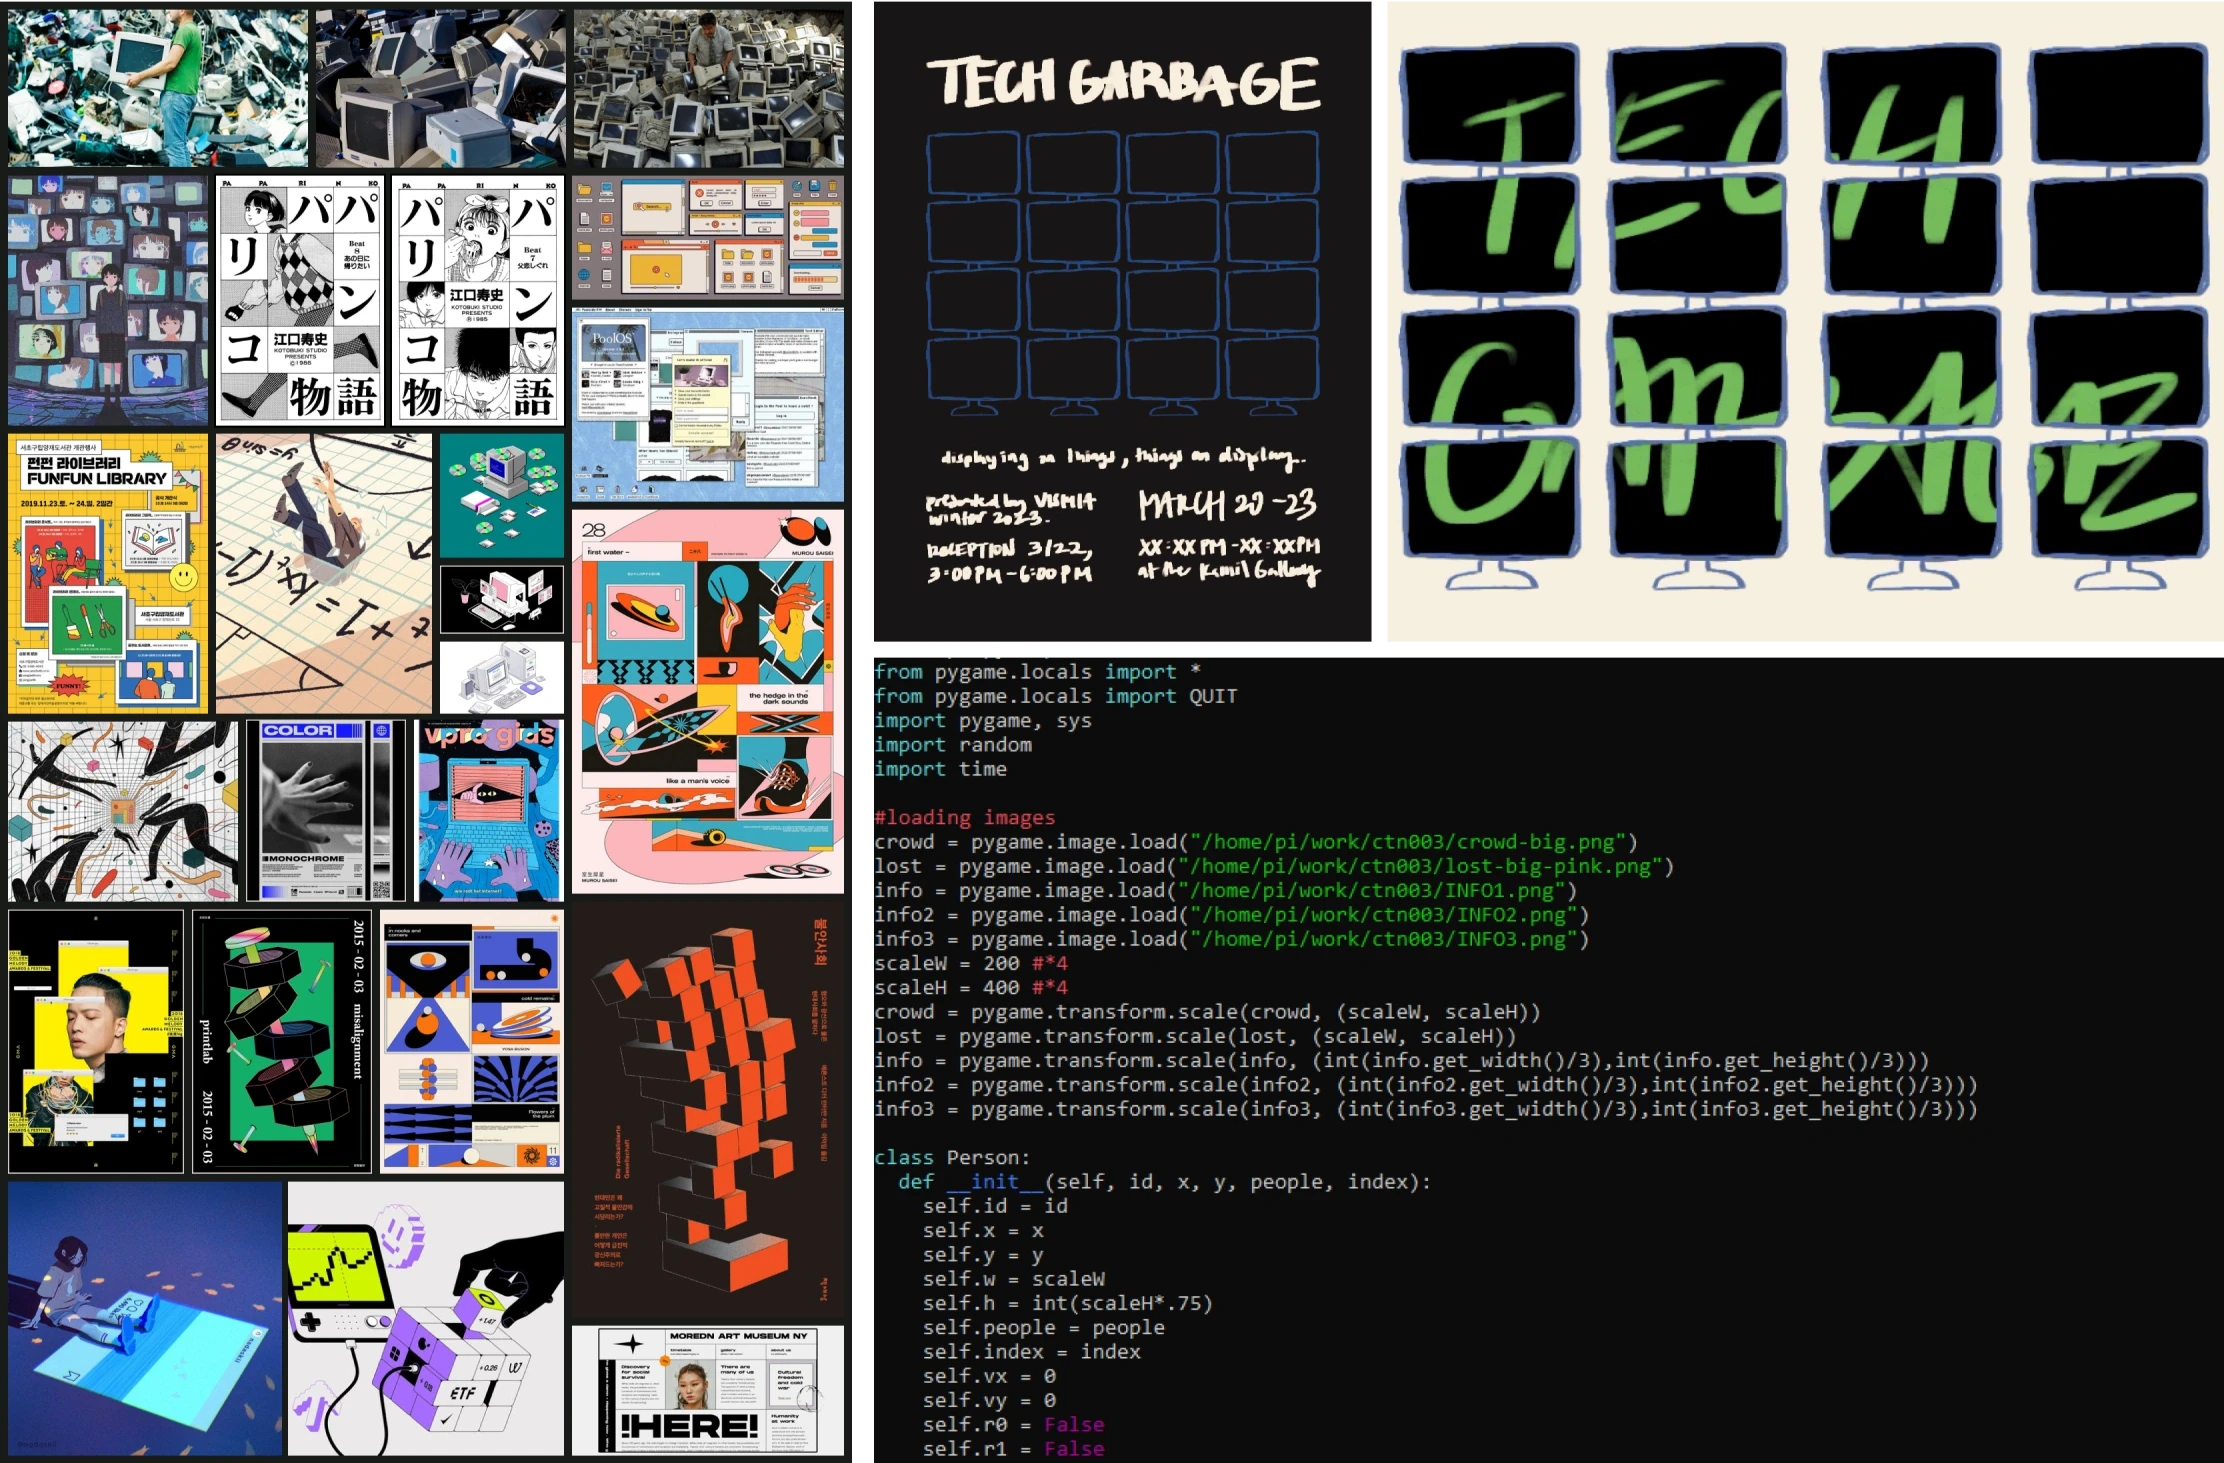
Task: Open the PoolOS blue desktop screenshot
Action: 708,405
